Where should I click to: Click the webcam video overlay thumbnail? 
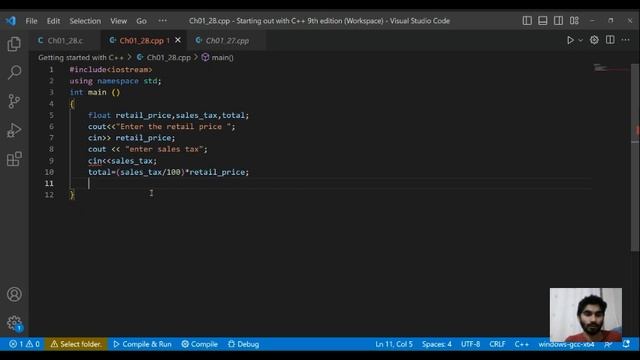586,315
